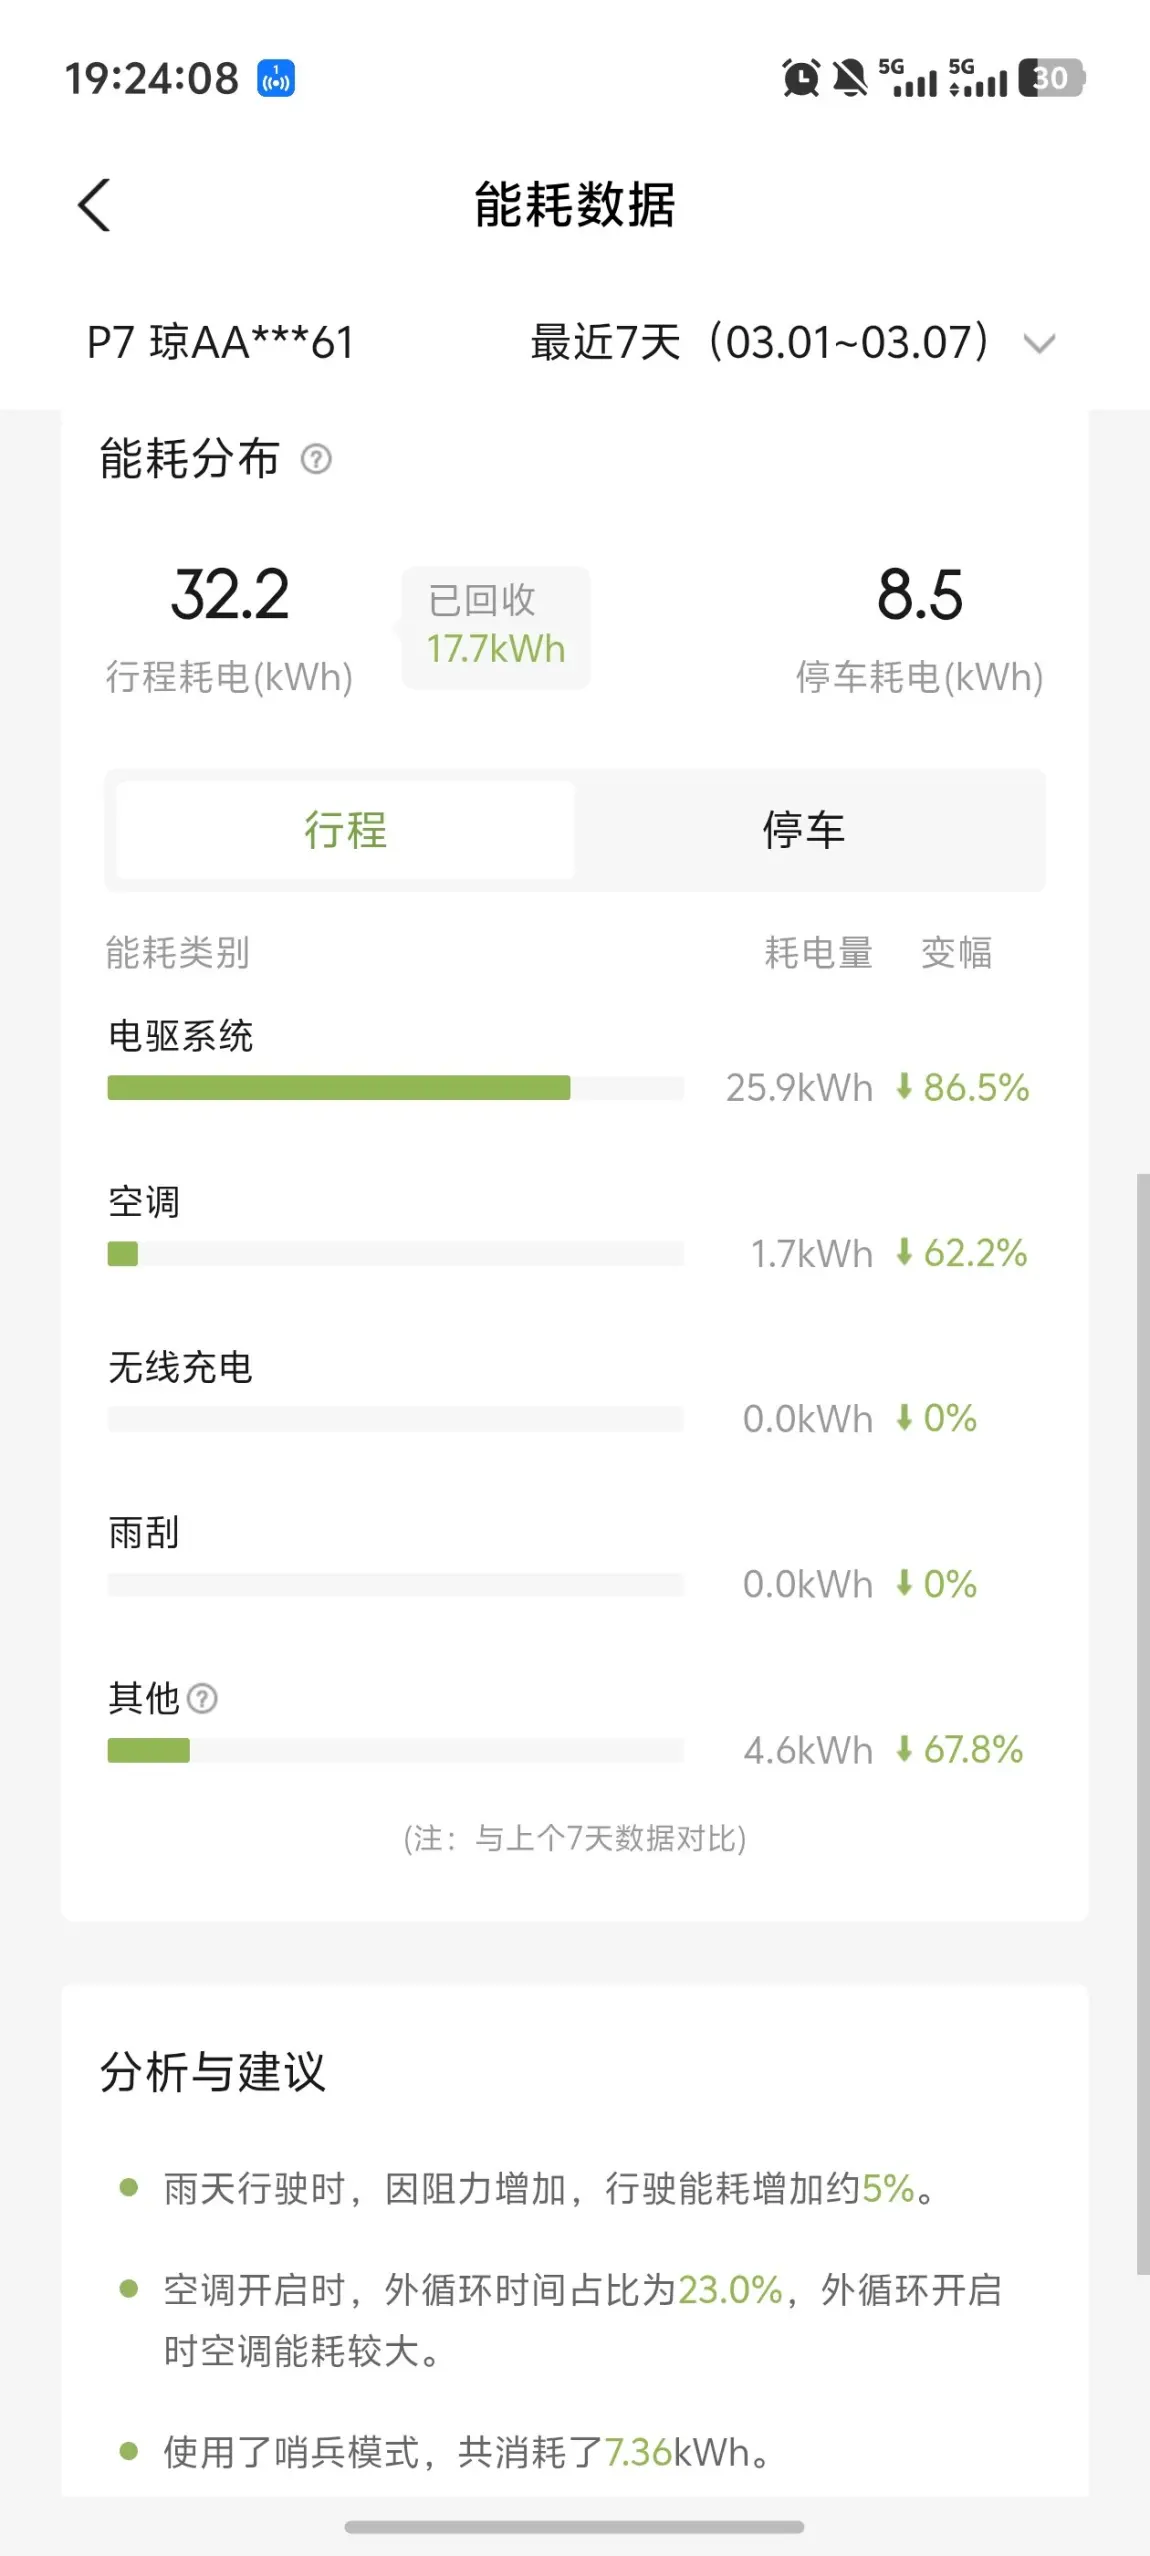Tap the muted notification bell icon
1150x2556 pixels.
click(x=850, y=78)
